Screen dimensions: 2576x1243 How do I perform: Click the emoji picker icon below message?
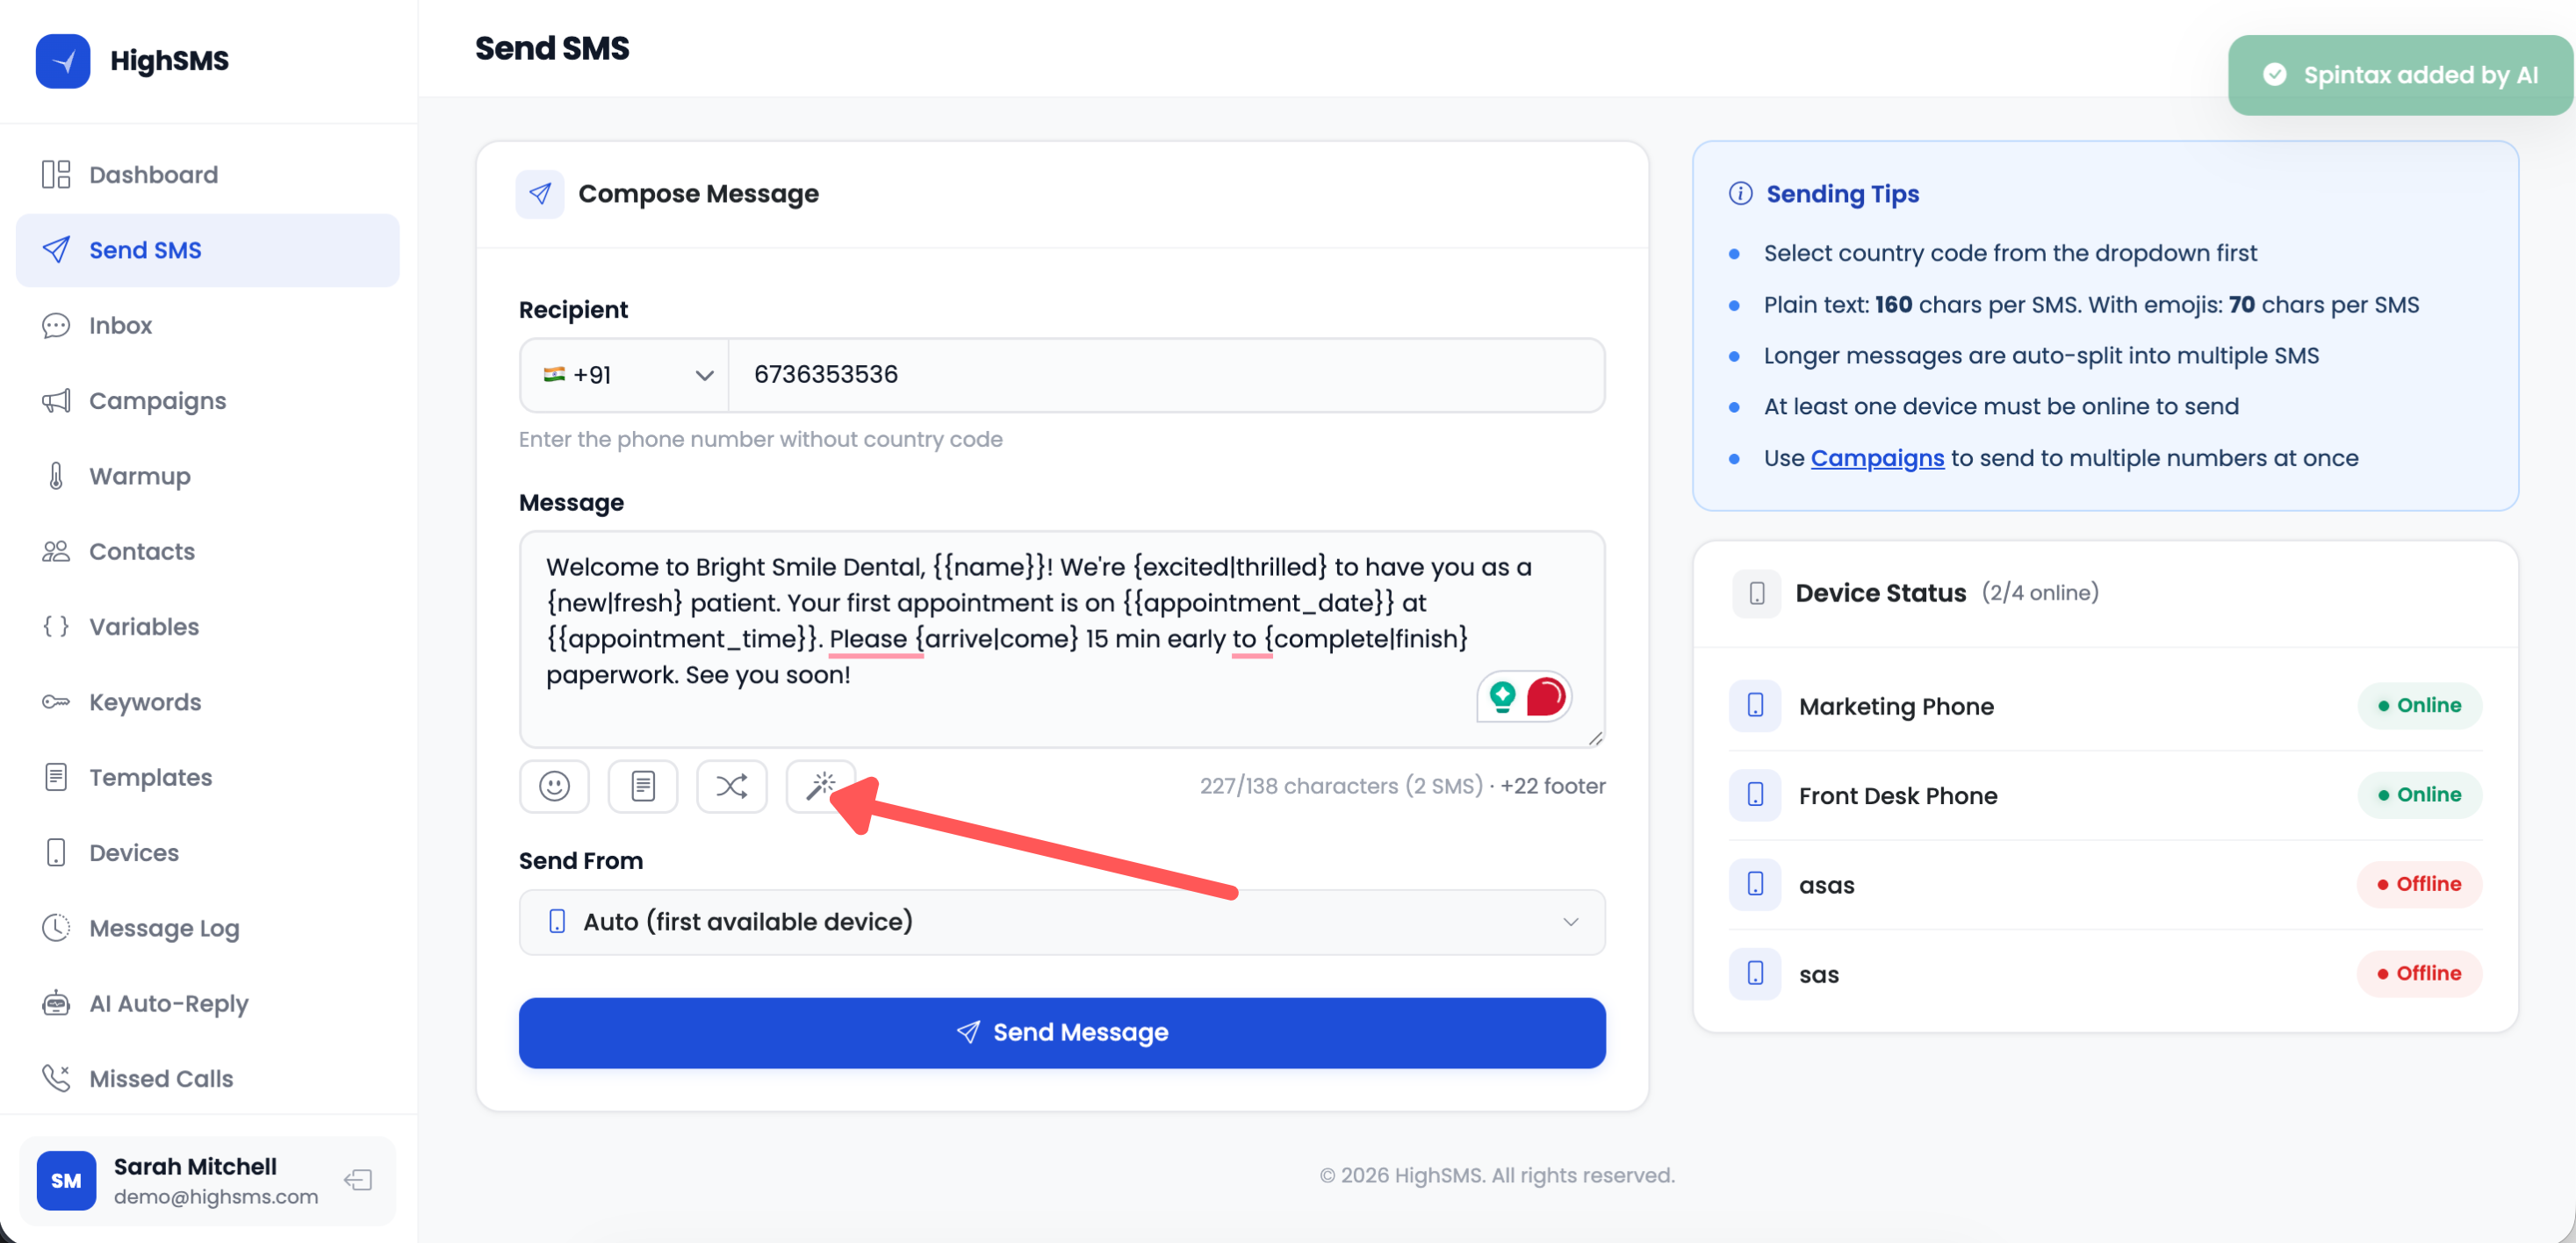tap(554, 786)
